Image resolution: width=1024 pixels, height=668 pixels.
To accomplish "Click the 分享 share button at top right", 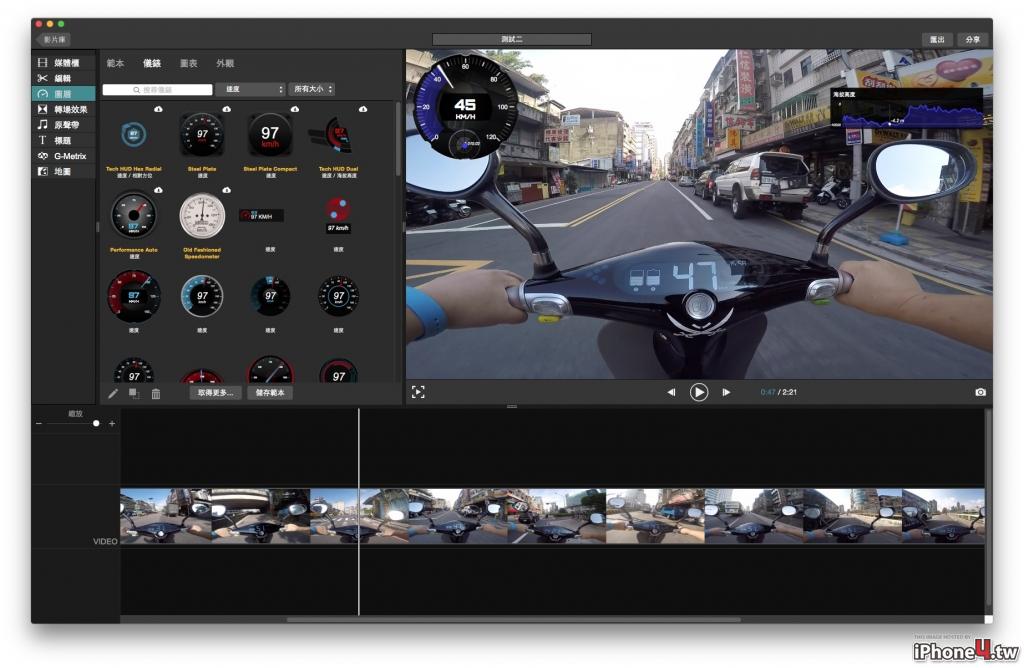I will tap(972, 39).
